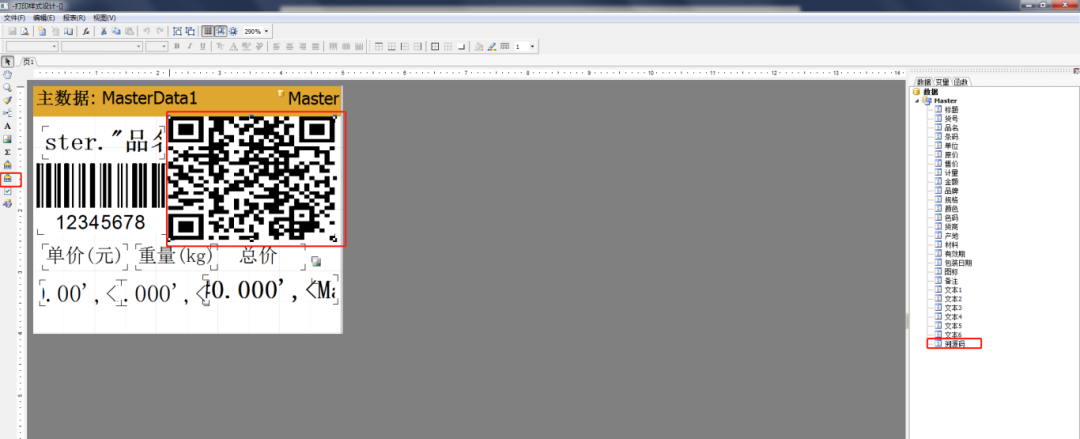This screenshot has width=1080, height=439.
Task: Click the Ungroup objects icon
Action: point(190,32)
